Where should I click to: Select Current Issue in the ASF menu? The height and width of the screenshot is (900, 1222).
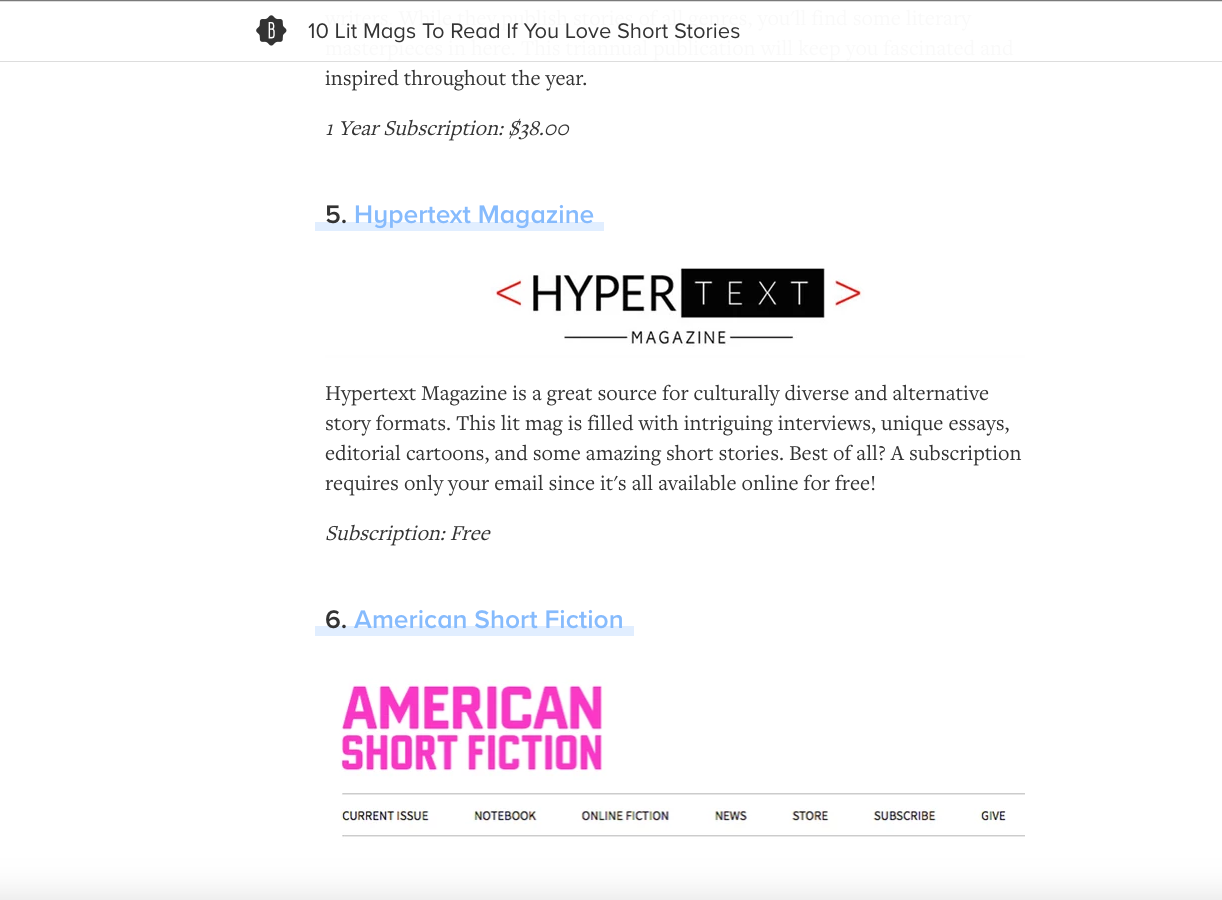[385, 816]
